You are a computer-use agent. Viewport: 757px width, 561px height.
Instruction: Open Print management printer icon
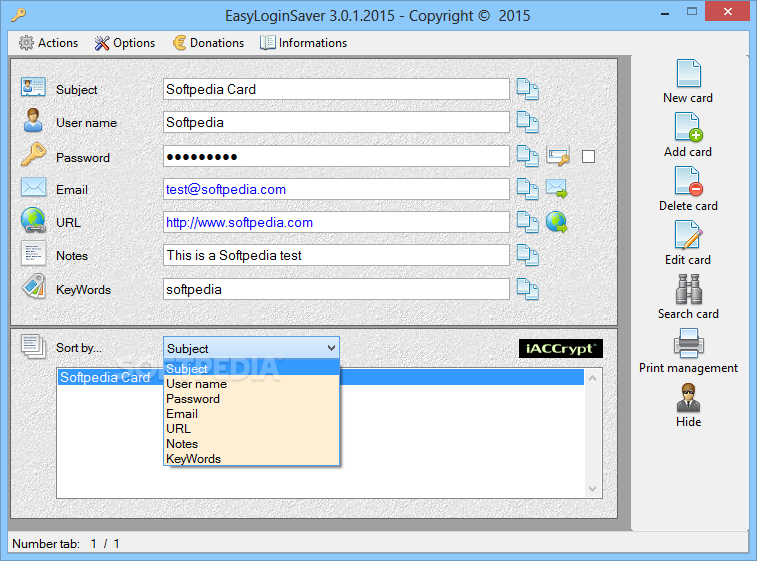pyautogui.click(x=688, y=343)
